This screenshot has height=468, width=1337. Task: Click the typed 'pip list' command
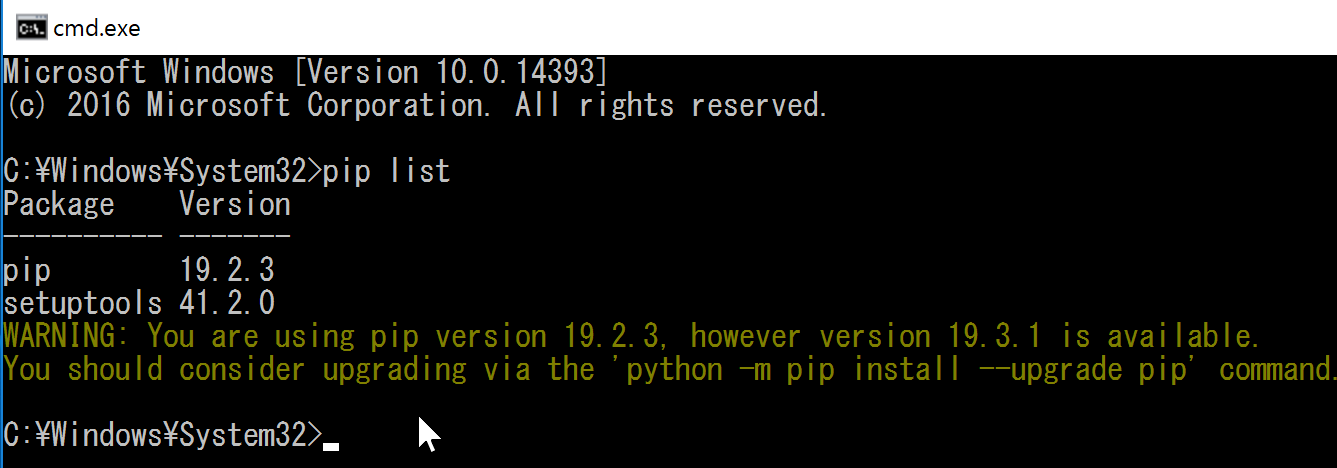pyautogui.click(x=387, y=172)
